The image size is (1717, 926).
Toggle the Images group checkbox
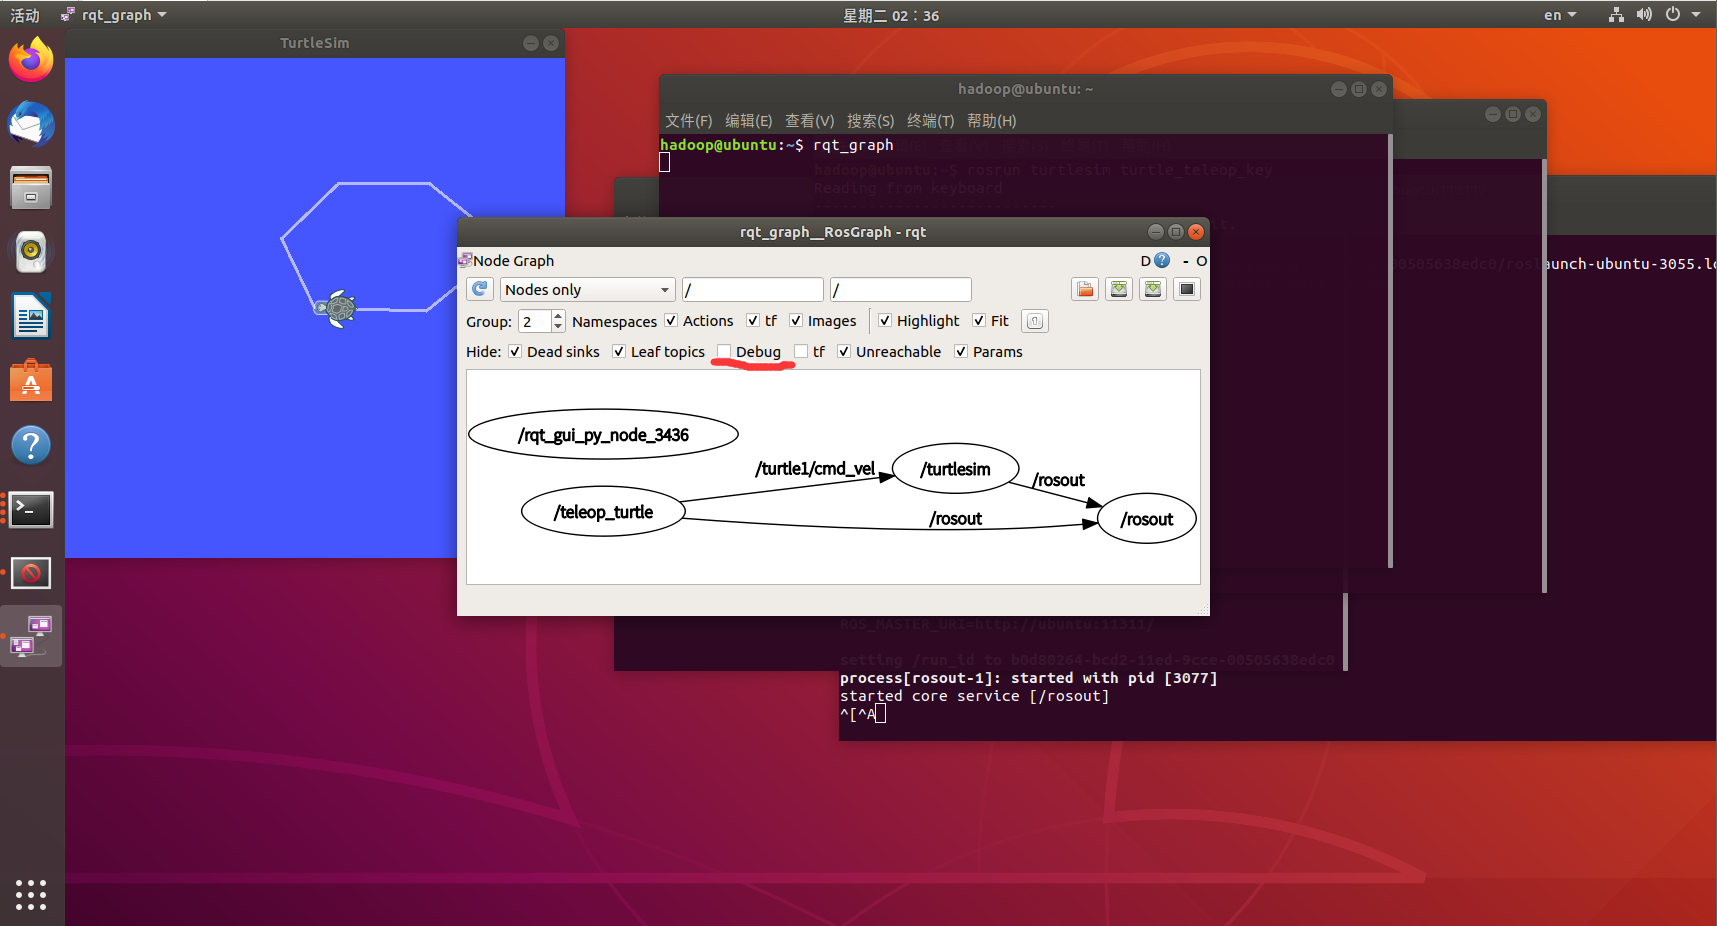pos(796,321)
